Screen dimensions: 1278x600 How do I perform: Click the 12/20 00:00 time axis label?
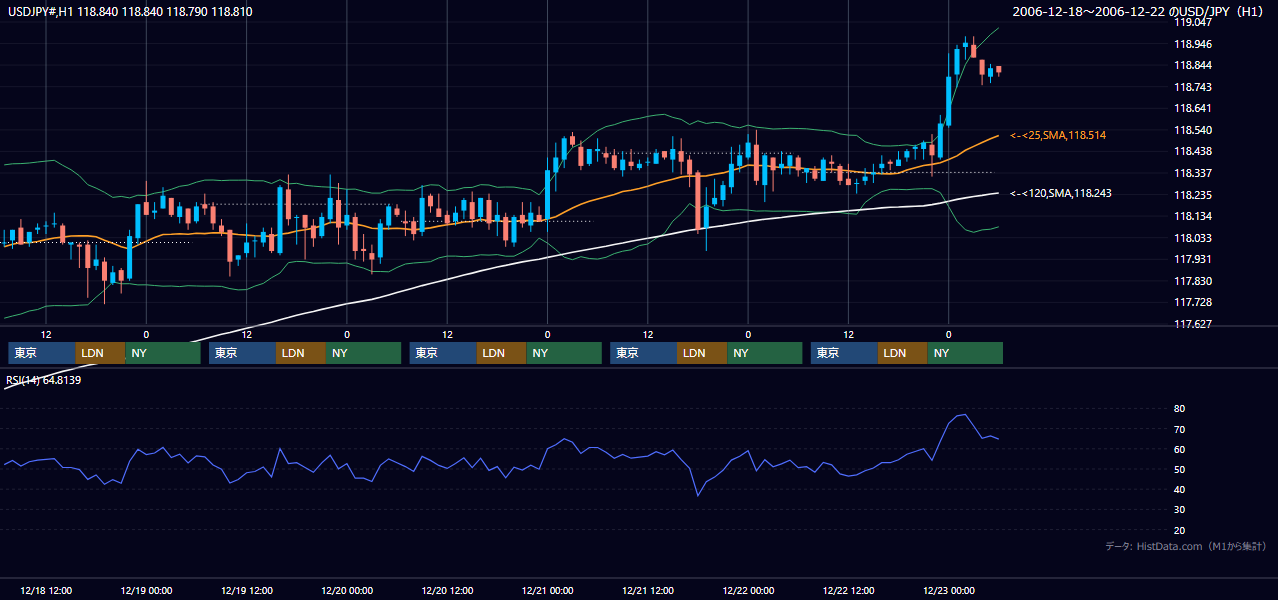click(x=347, y=590)
